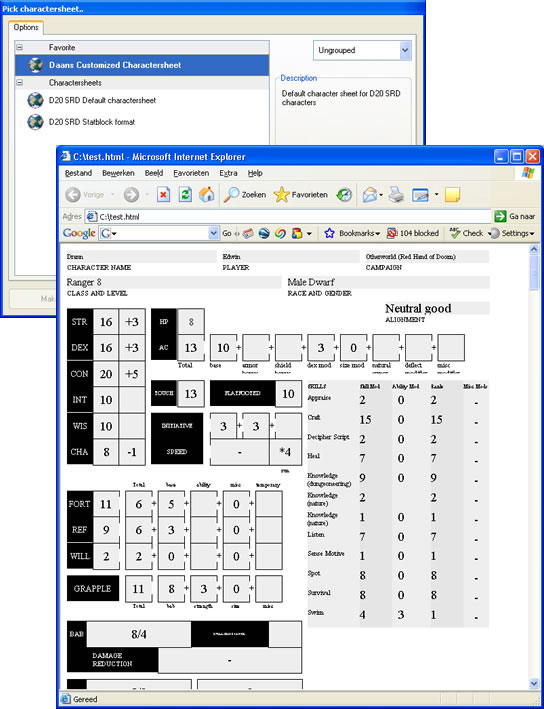
Task: Open the back button history dropdown arrow
Action: click(113, 195)
